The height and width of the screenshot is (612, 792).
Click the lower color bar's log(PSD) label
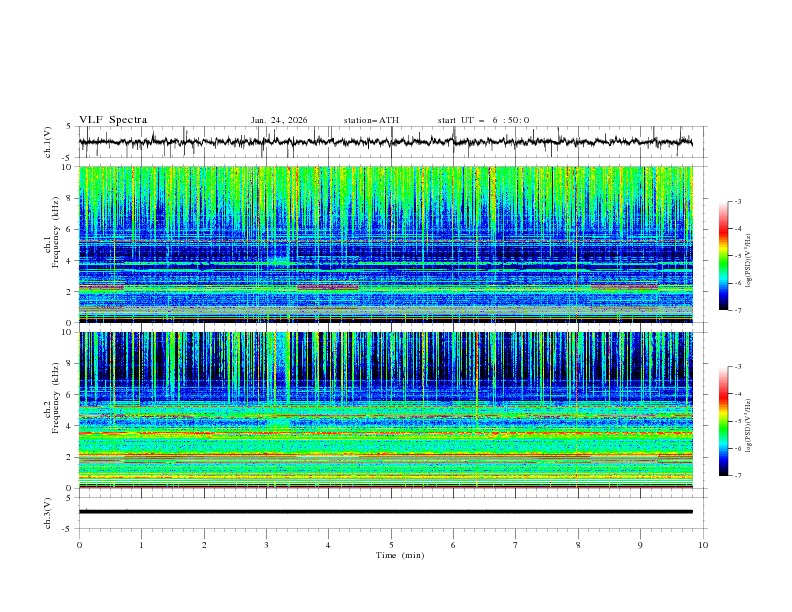coord(748,425)
